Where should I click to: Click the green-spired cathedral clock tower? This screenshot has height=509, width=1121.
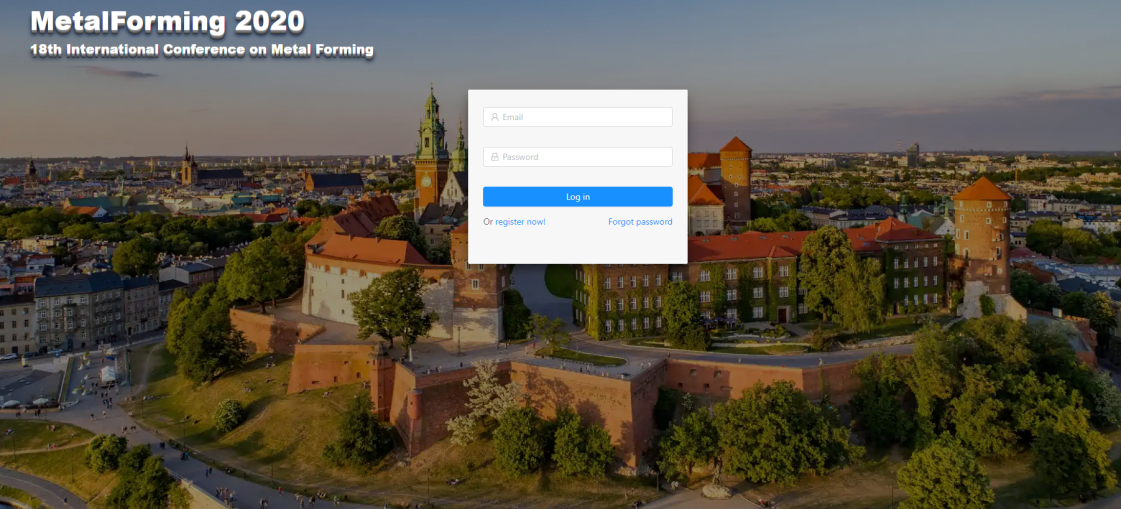[x=432, y=149]
